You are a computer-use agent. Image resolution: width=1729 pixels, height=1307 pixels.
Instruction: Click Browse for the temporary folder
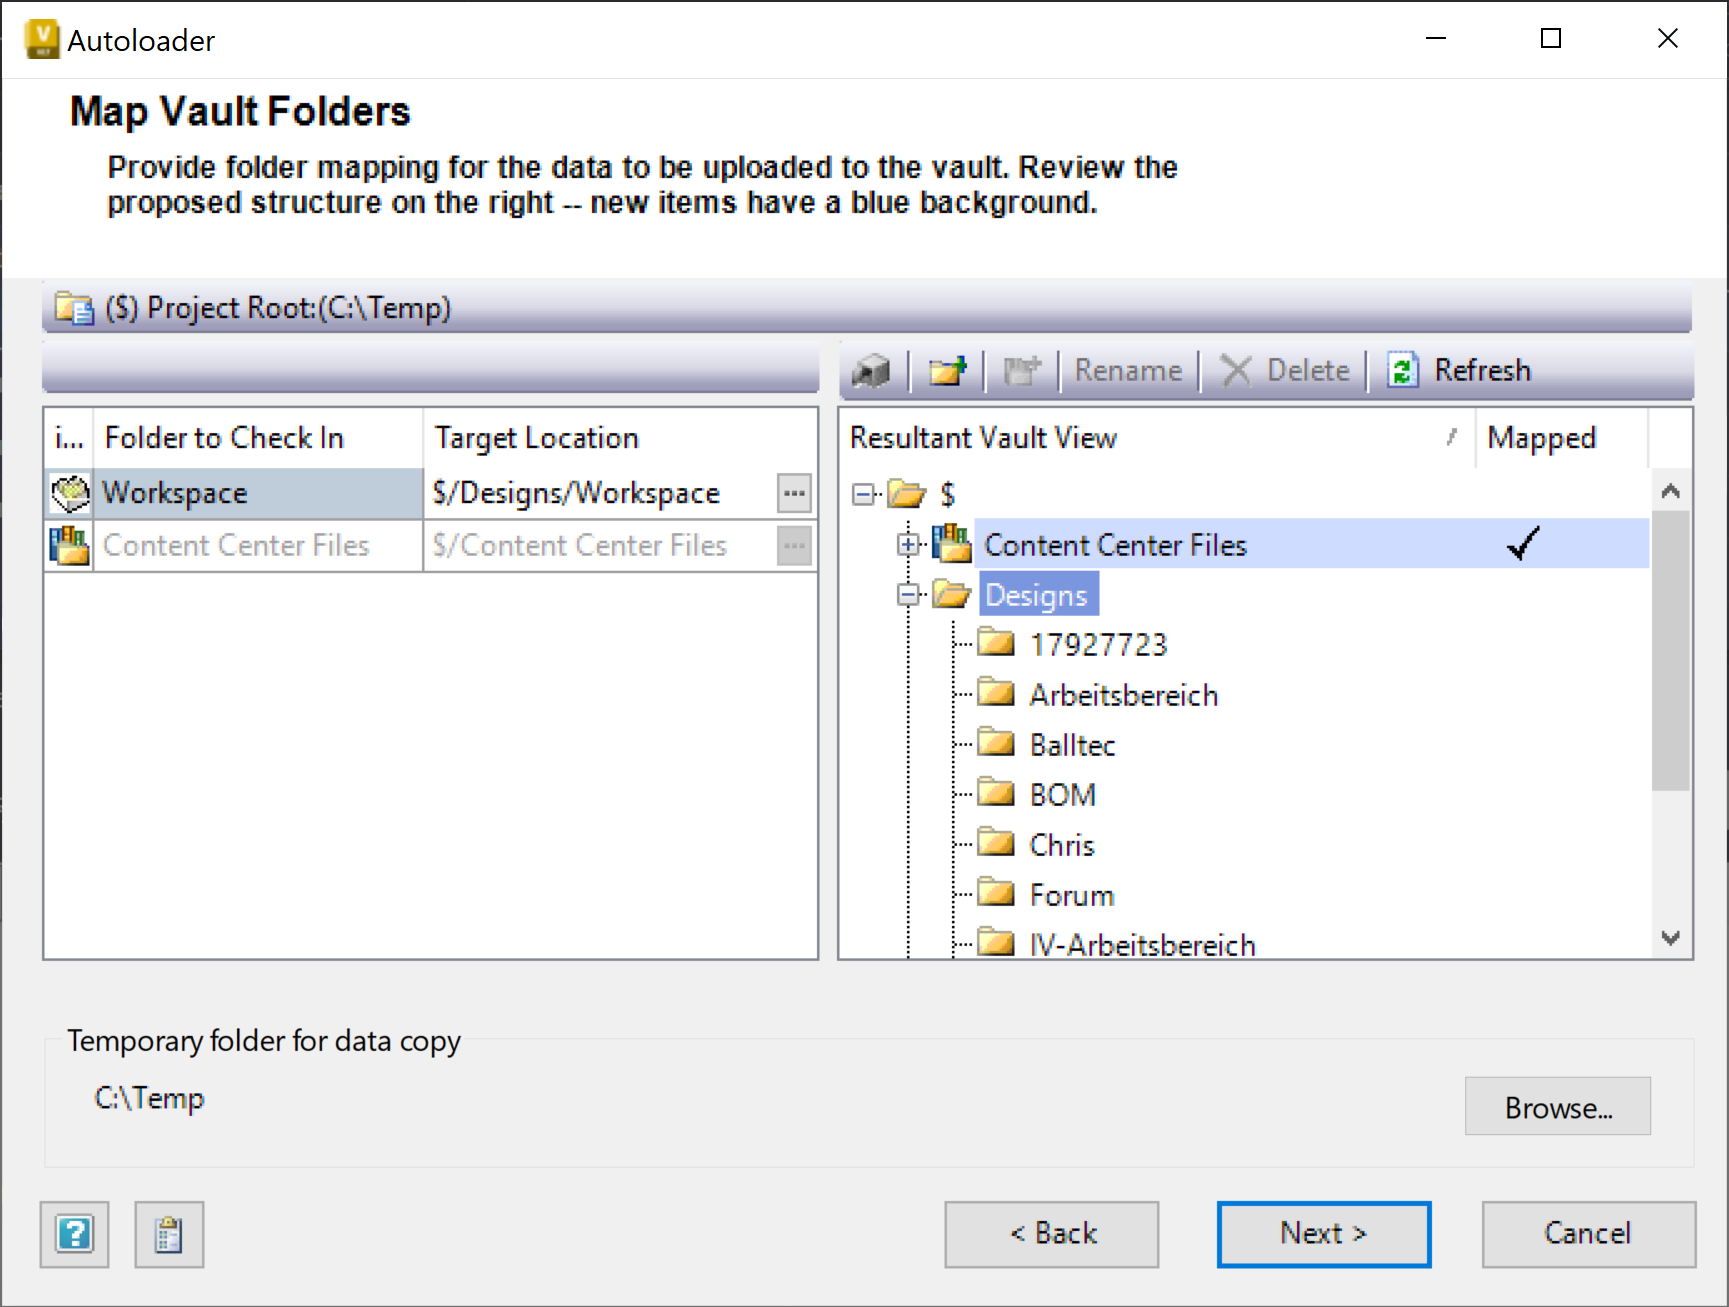coord(1557,1106)
